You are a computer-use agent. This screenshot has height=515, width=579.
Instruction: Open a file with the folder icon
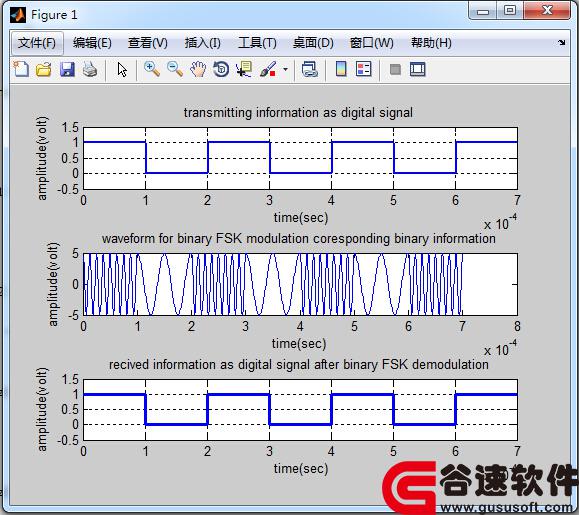(44, 69)
